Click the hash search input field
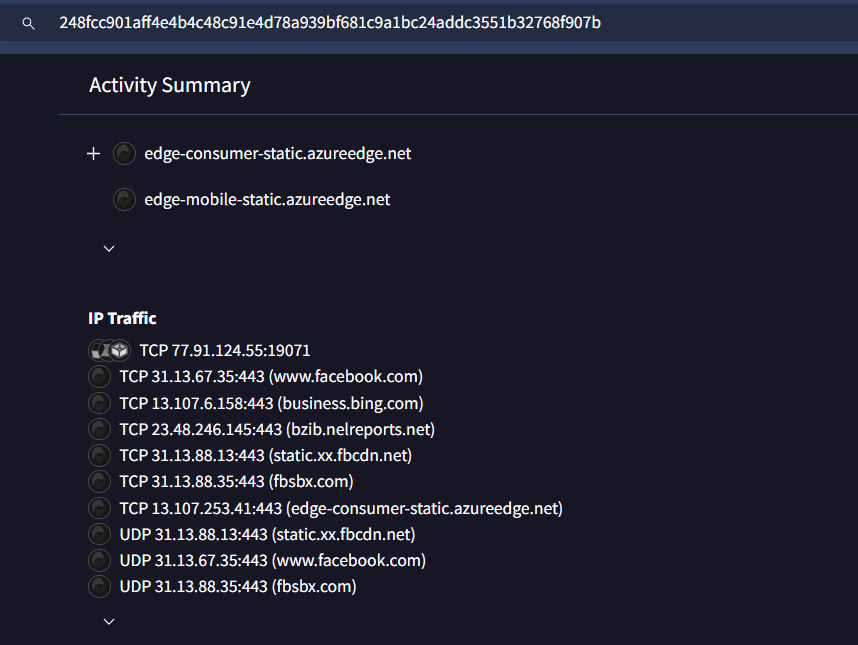This screenshot has height=645, width=858. pyautogui.click(x=400, y=23)
